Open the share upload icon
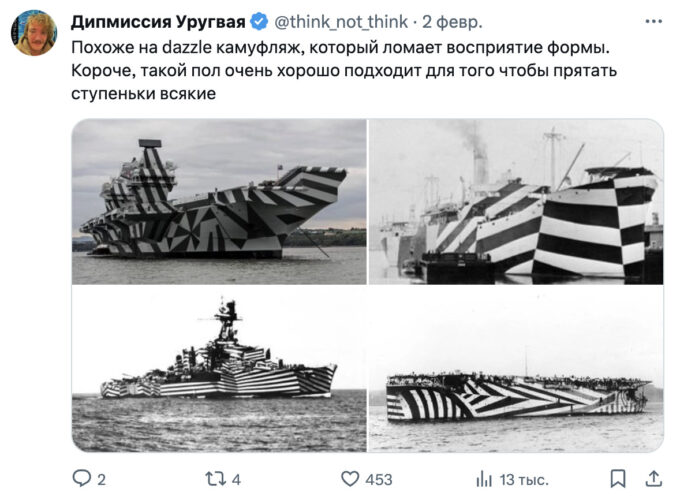 (654, 478)
